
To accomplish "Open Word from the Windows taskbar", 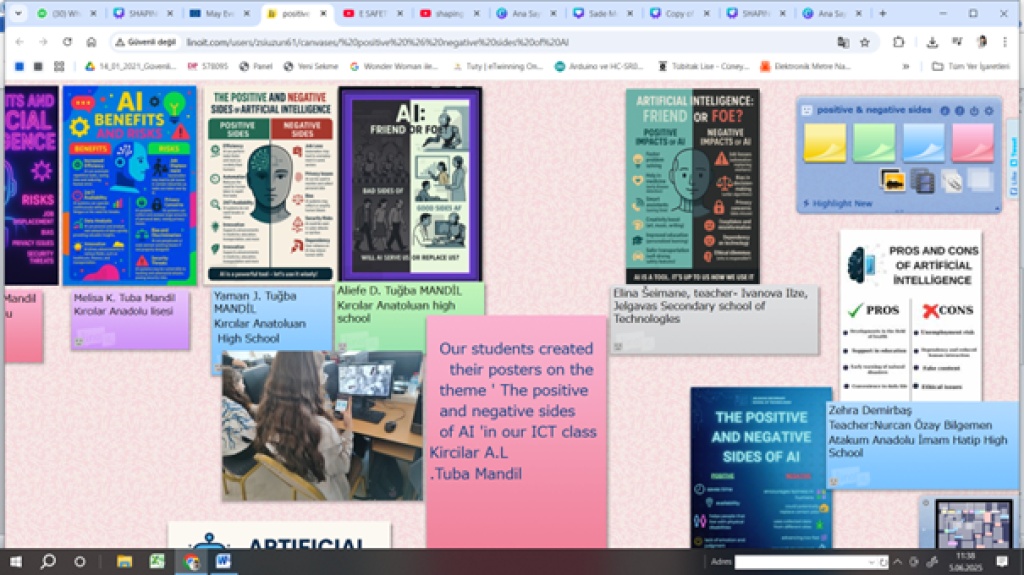I will (x=222, y=561).
